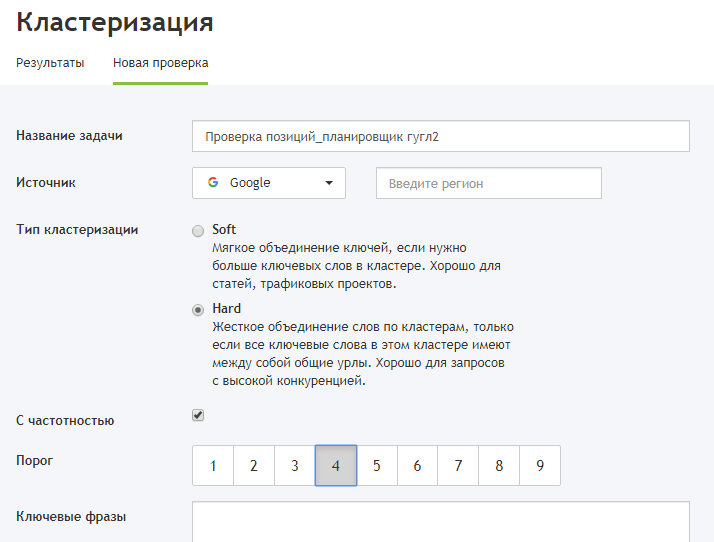
Task: Switch to the Результаты tab
Action: coord(50,62)
